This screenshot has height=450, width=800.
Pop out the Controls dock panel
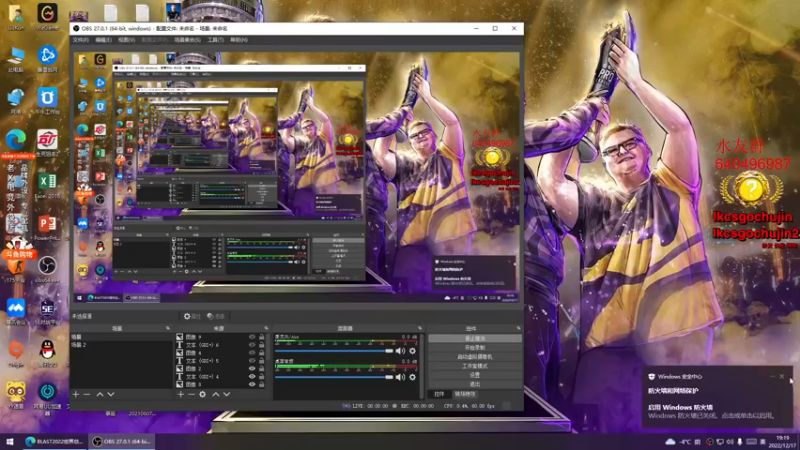pos(518,328)
